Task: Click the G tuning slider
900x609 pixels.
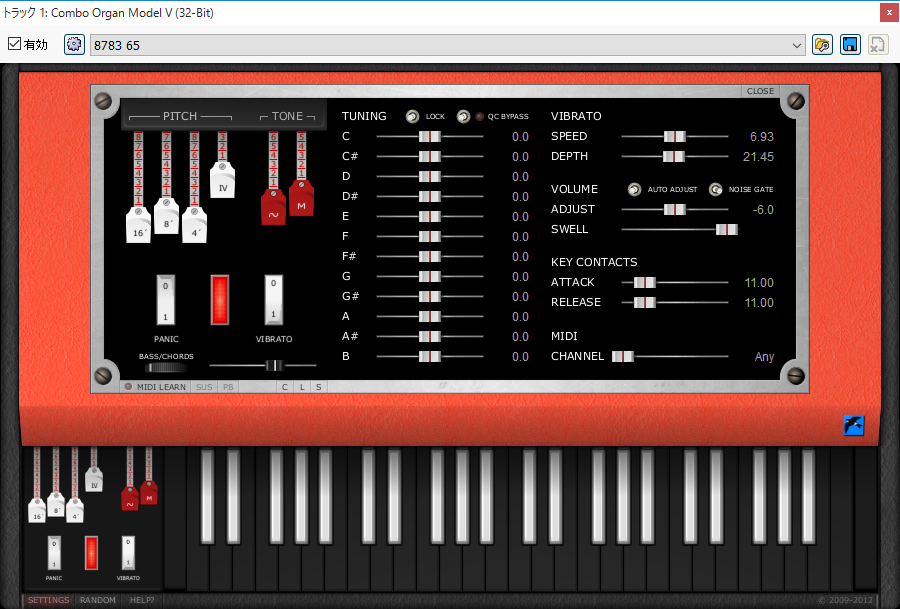Action: 430,277
